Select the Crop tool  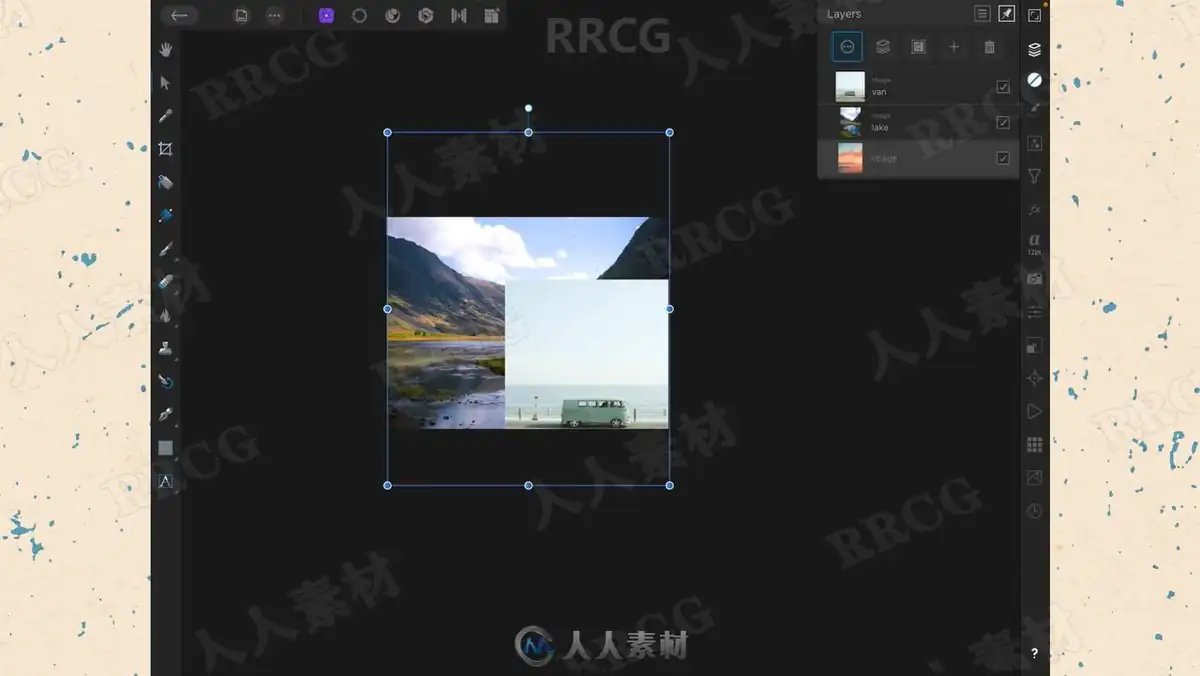click(x=166, y=149)
